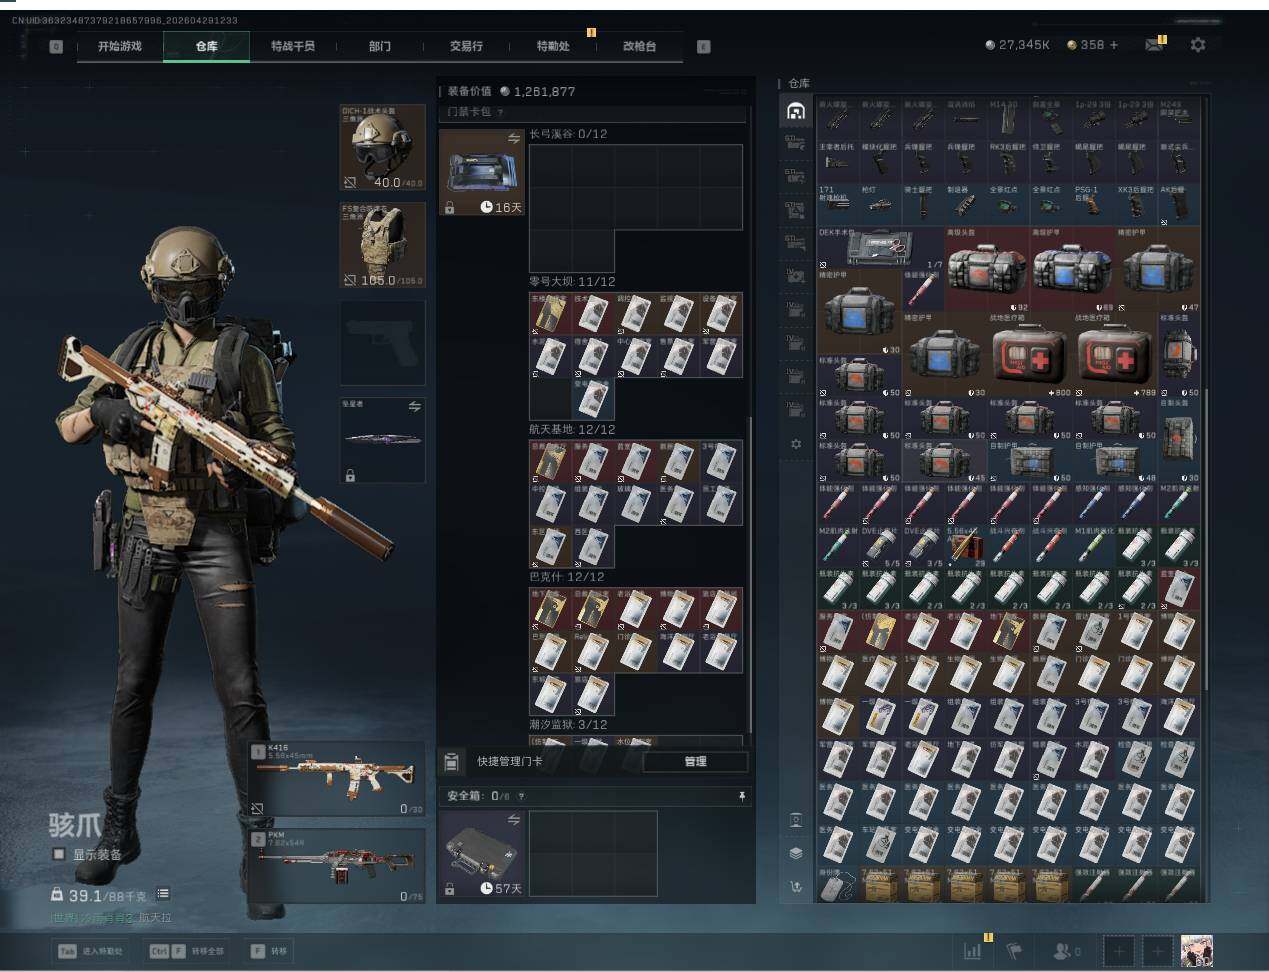Select the knife melee slot
Viewport: 1269px width, 972px height.
pos(382,441)
